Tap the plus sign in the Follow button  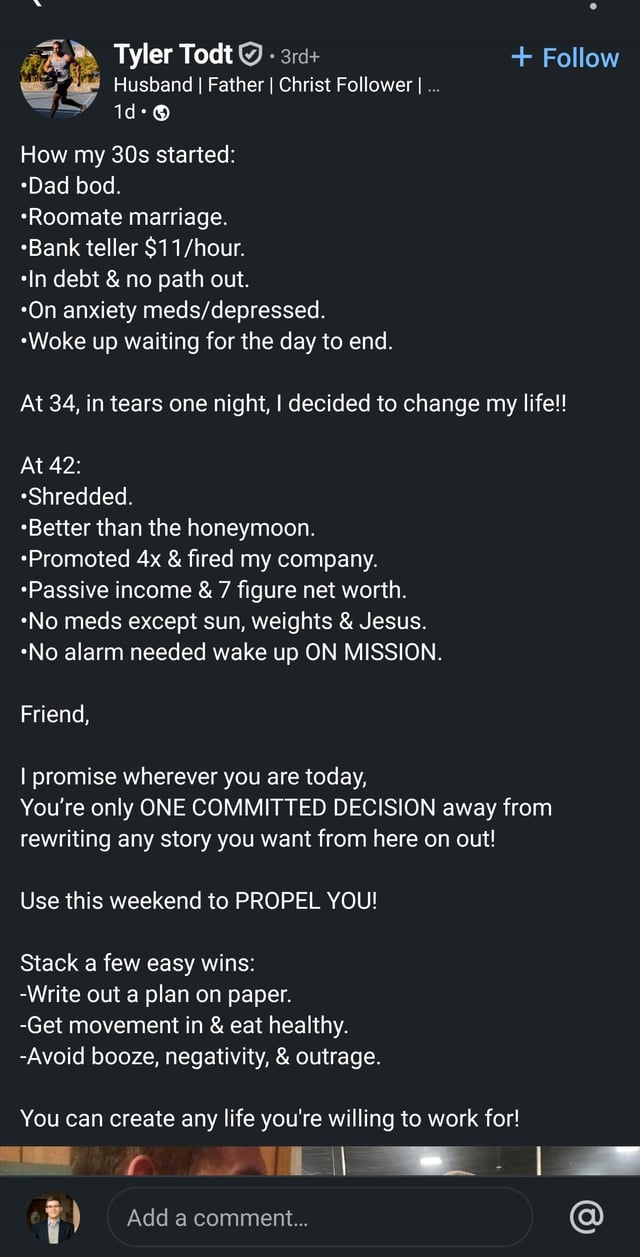521,57
